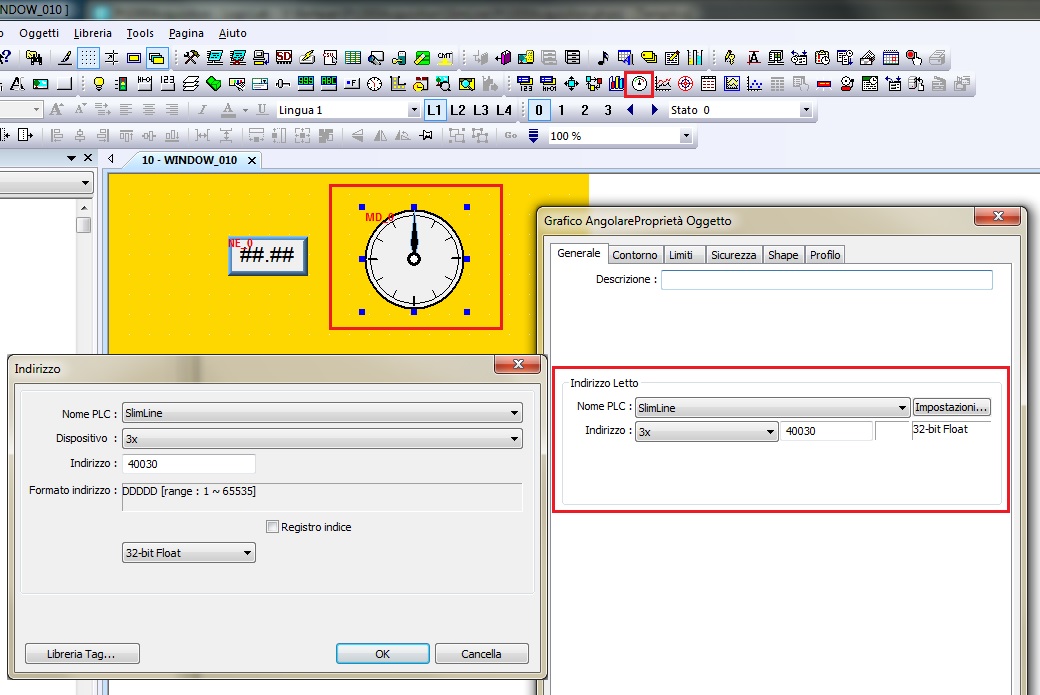Click the circular target plot icon
This screenshot has width=1040, height=695.
point(686,84)
